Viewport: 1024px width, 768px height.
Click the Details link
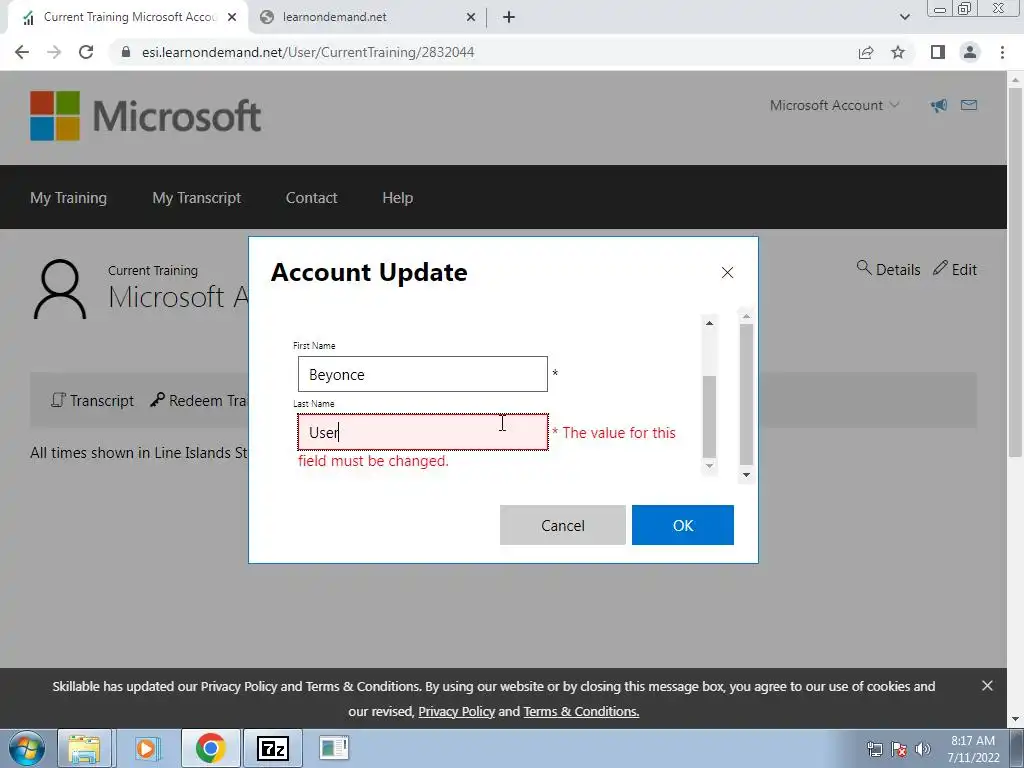(889, 269)
